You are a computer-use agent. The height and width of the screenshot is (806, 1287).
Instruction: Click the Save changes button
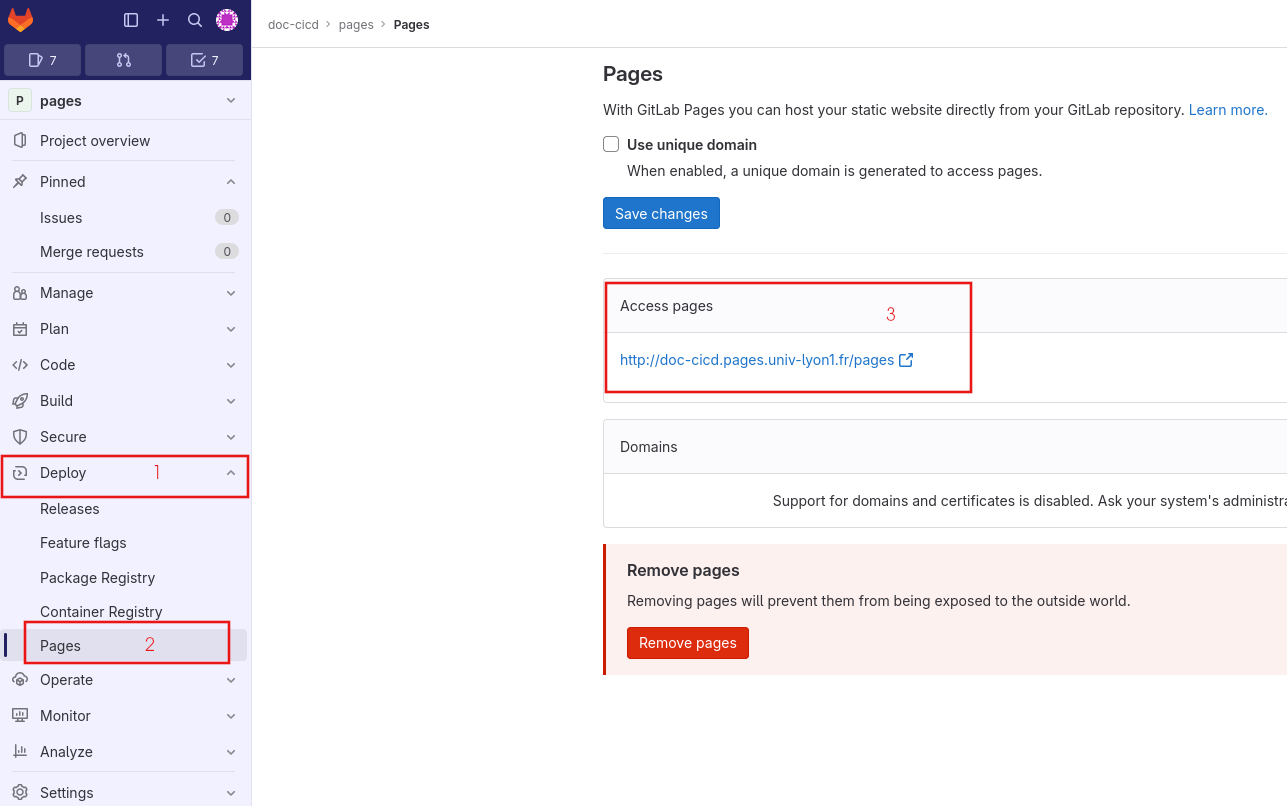coord(661,213)
